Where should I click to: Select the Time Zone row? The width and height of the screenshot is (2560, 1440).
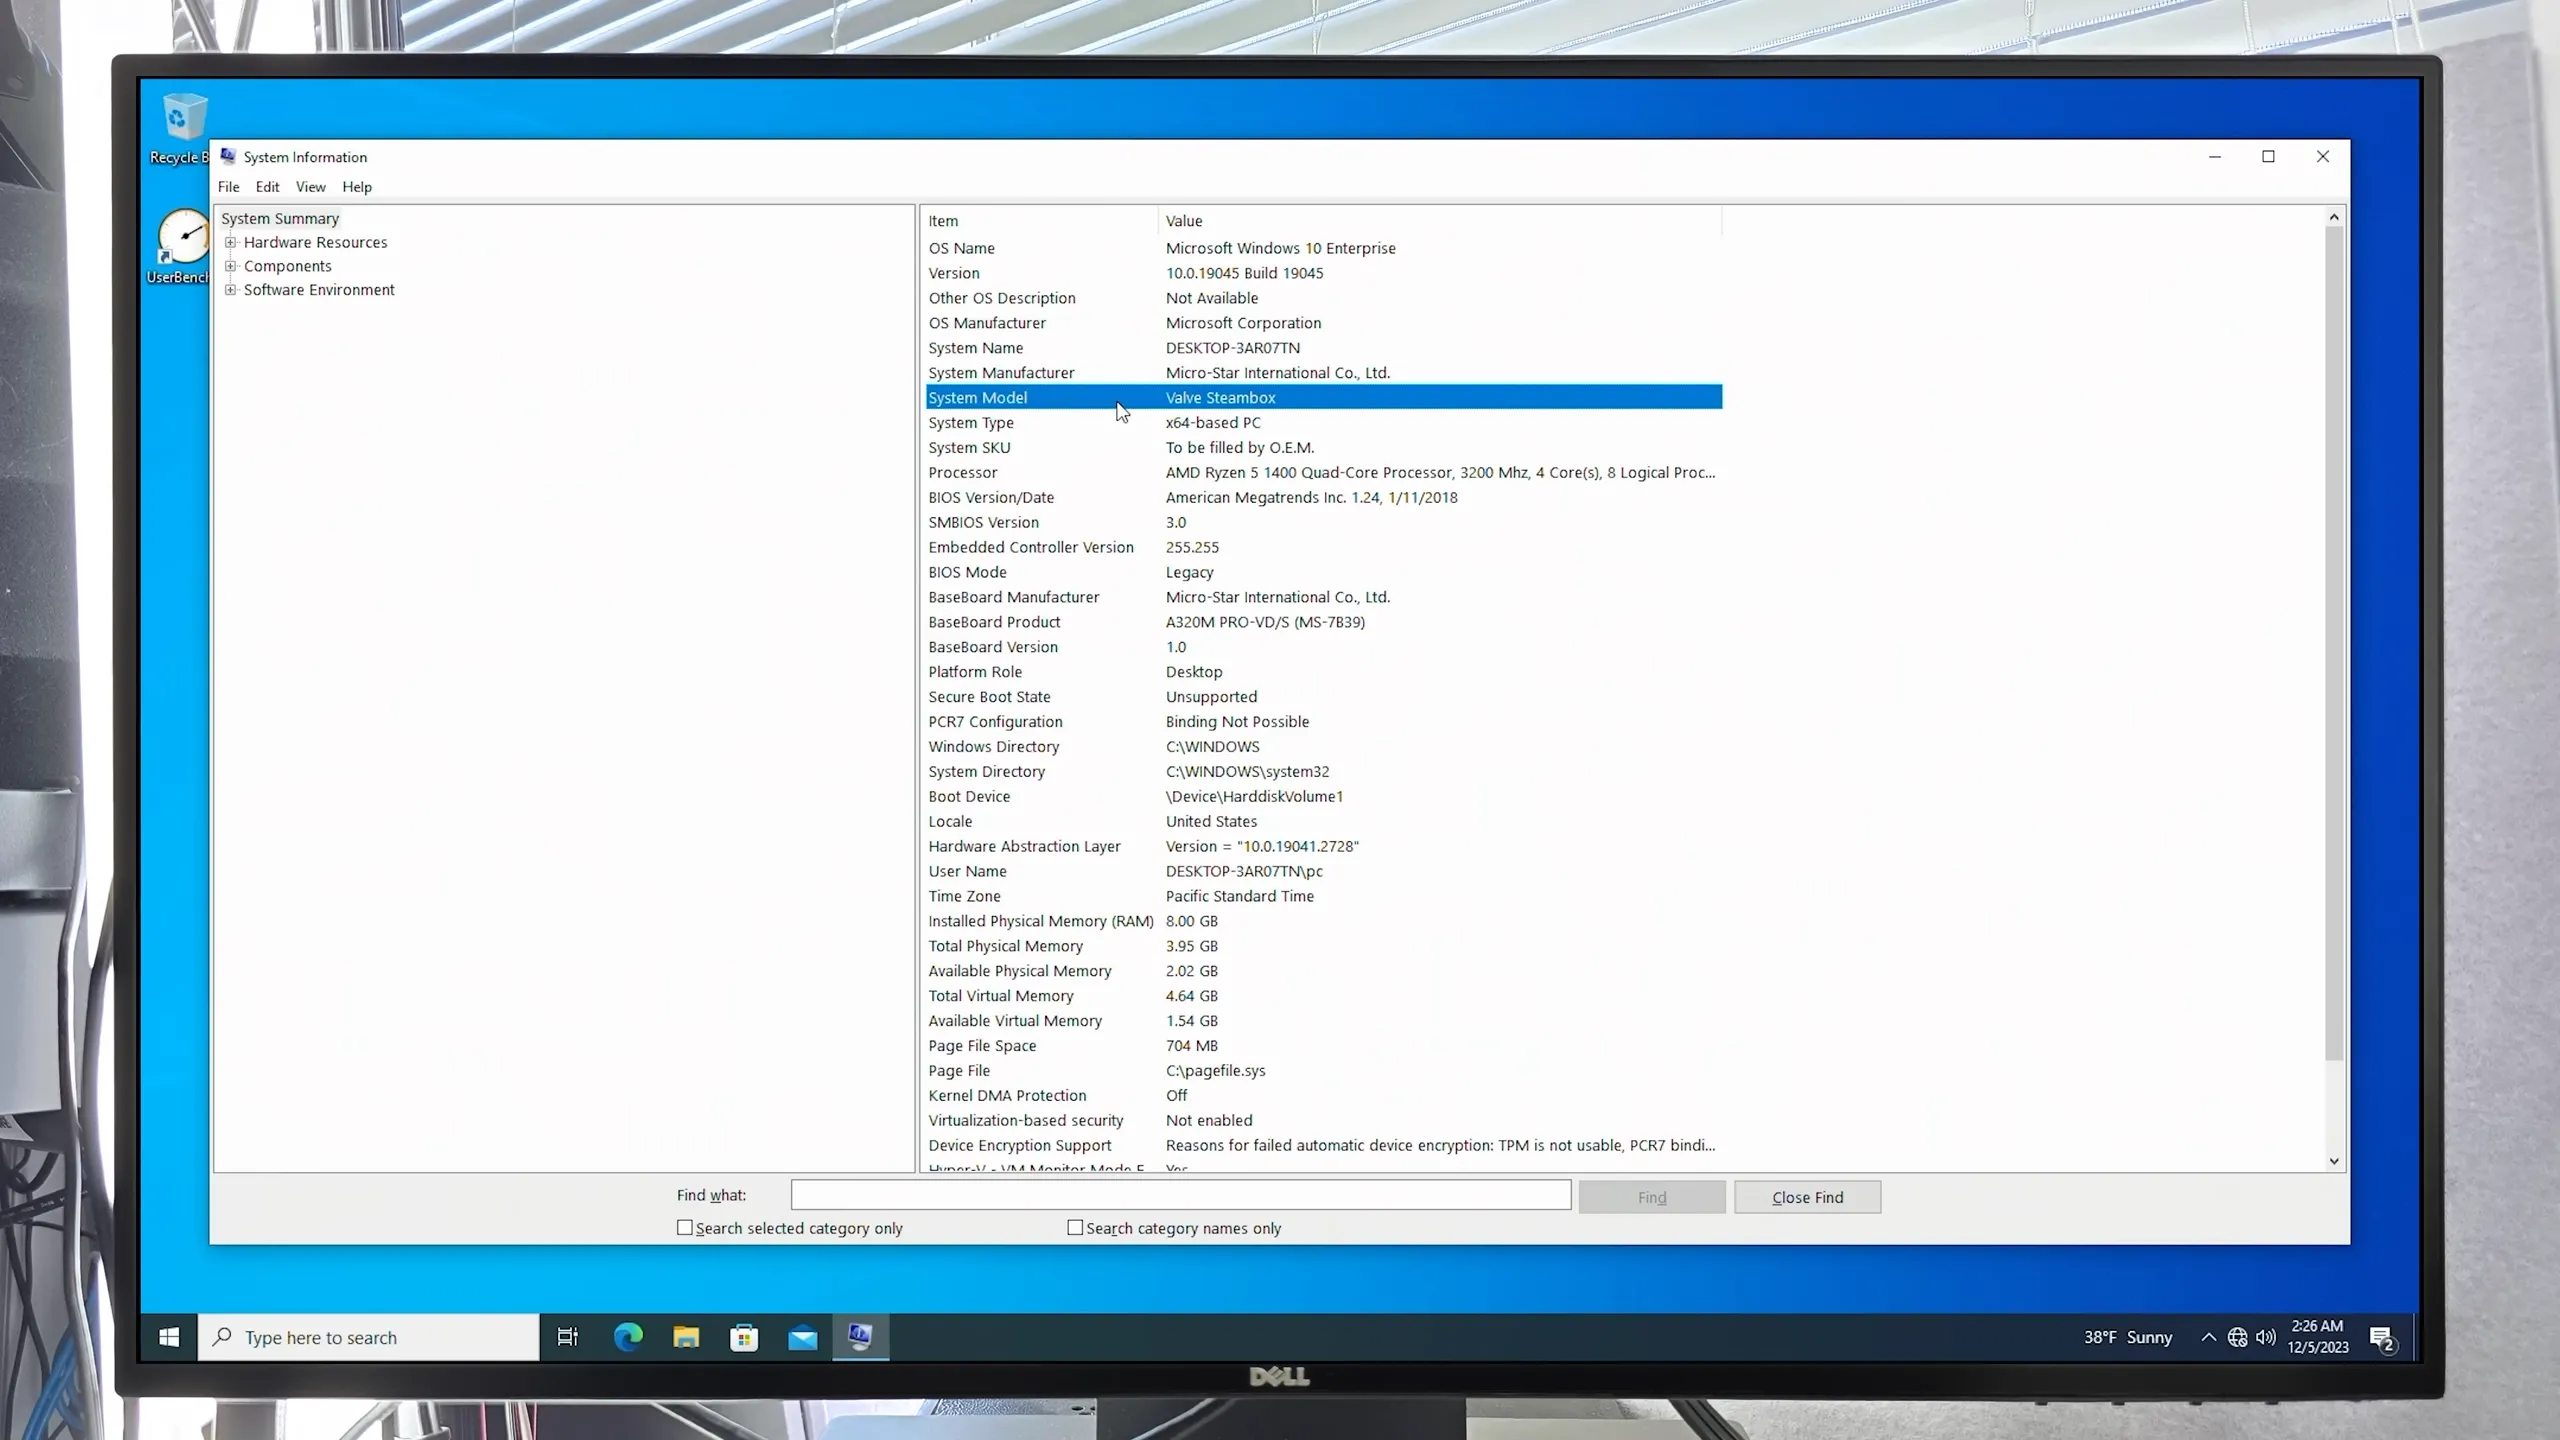coord(1324,896)
